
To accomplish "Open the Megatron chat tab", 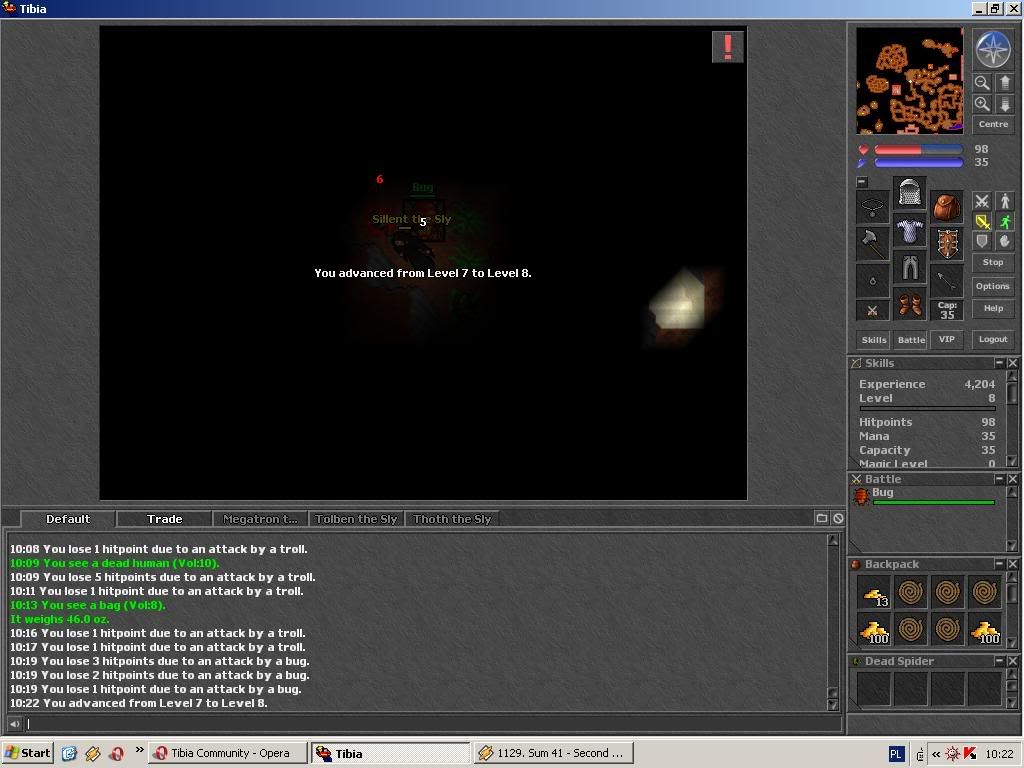I will pos(260,519).
